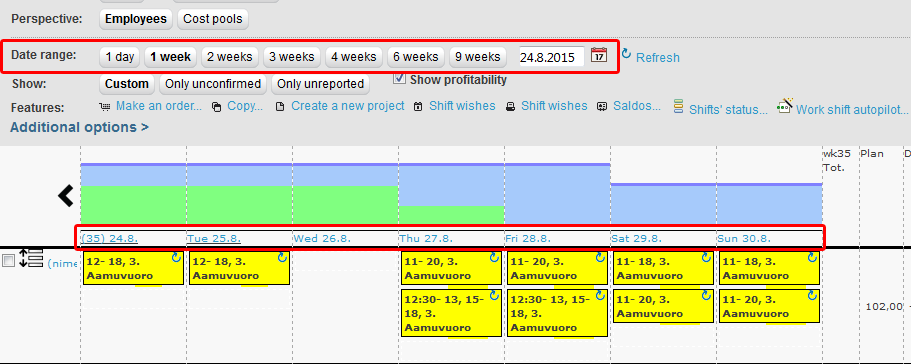Click the Saldos icon
The height and width of the screenshot is (364, 911).
602,107
